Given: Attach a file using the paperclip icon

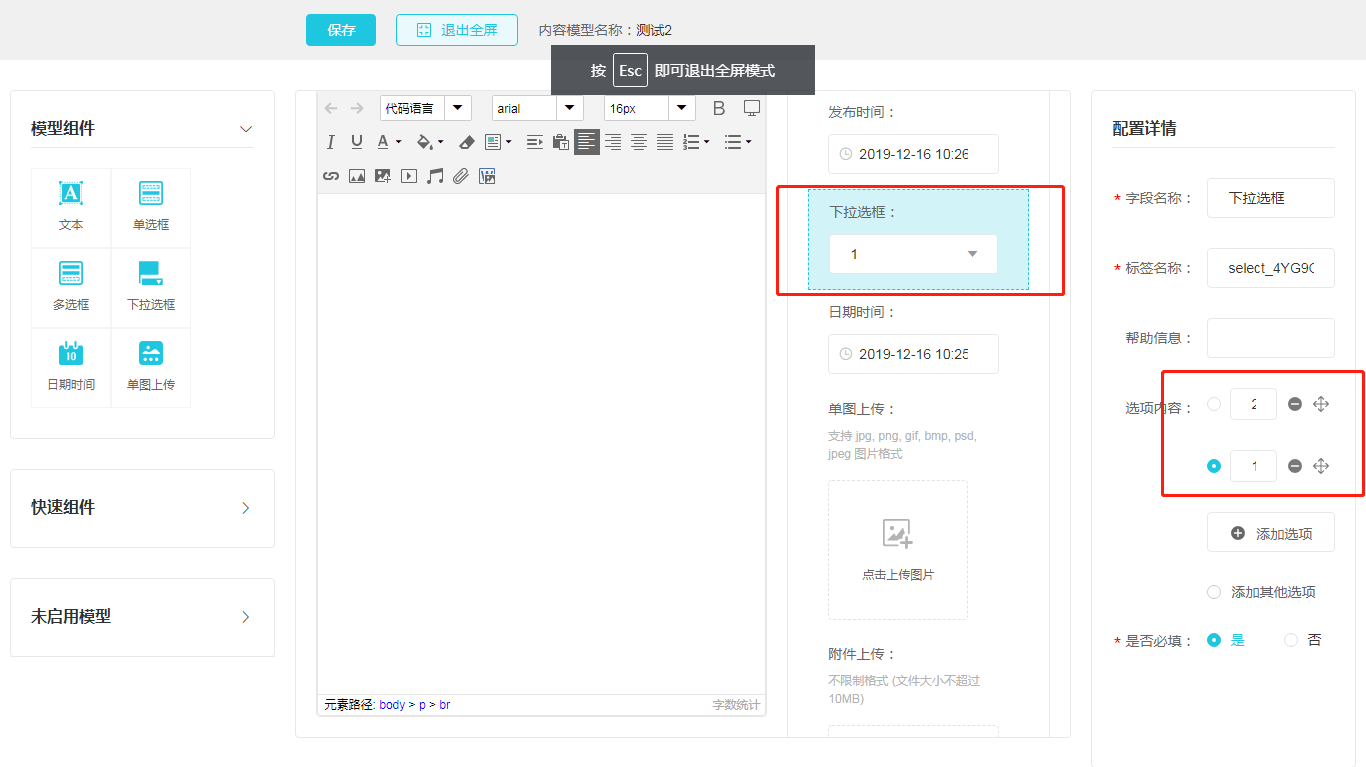Looking at the screenshot, I should [460, 176].
